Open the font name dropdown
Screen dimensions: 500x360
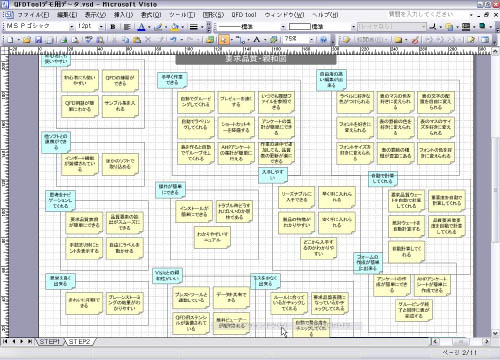click(x=71, y=27)
